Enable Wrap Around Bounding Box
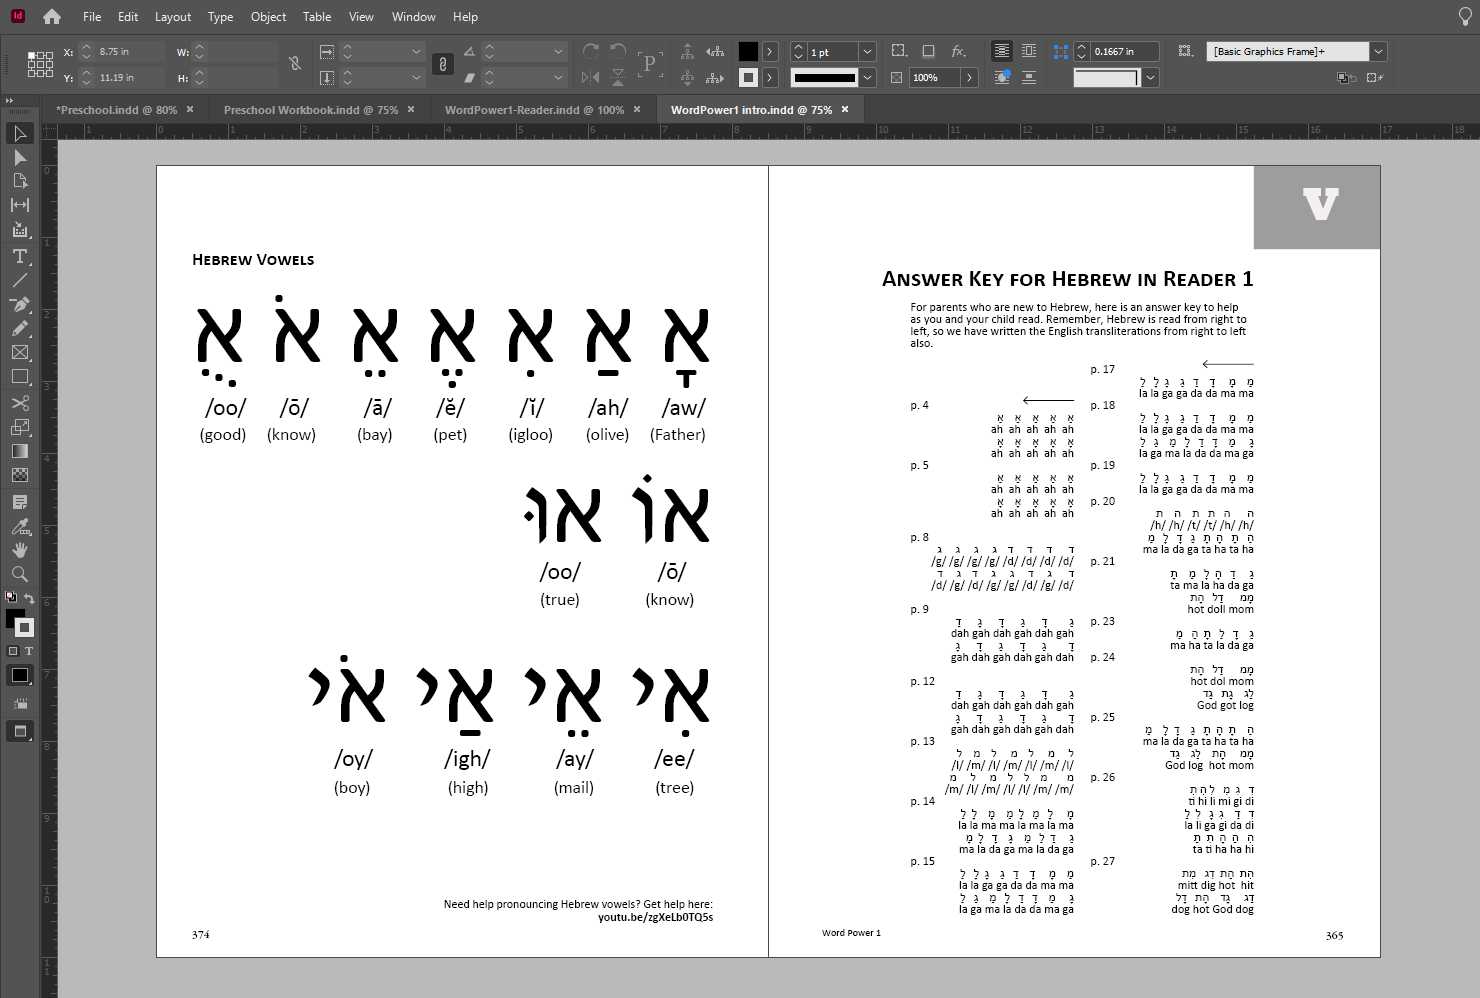Viewport: 1480px width, 998px height. (x=1029, y=51)
